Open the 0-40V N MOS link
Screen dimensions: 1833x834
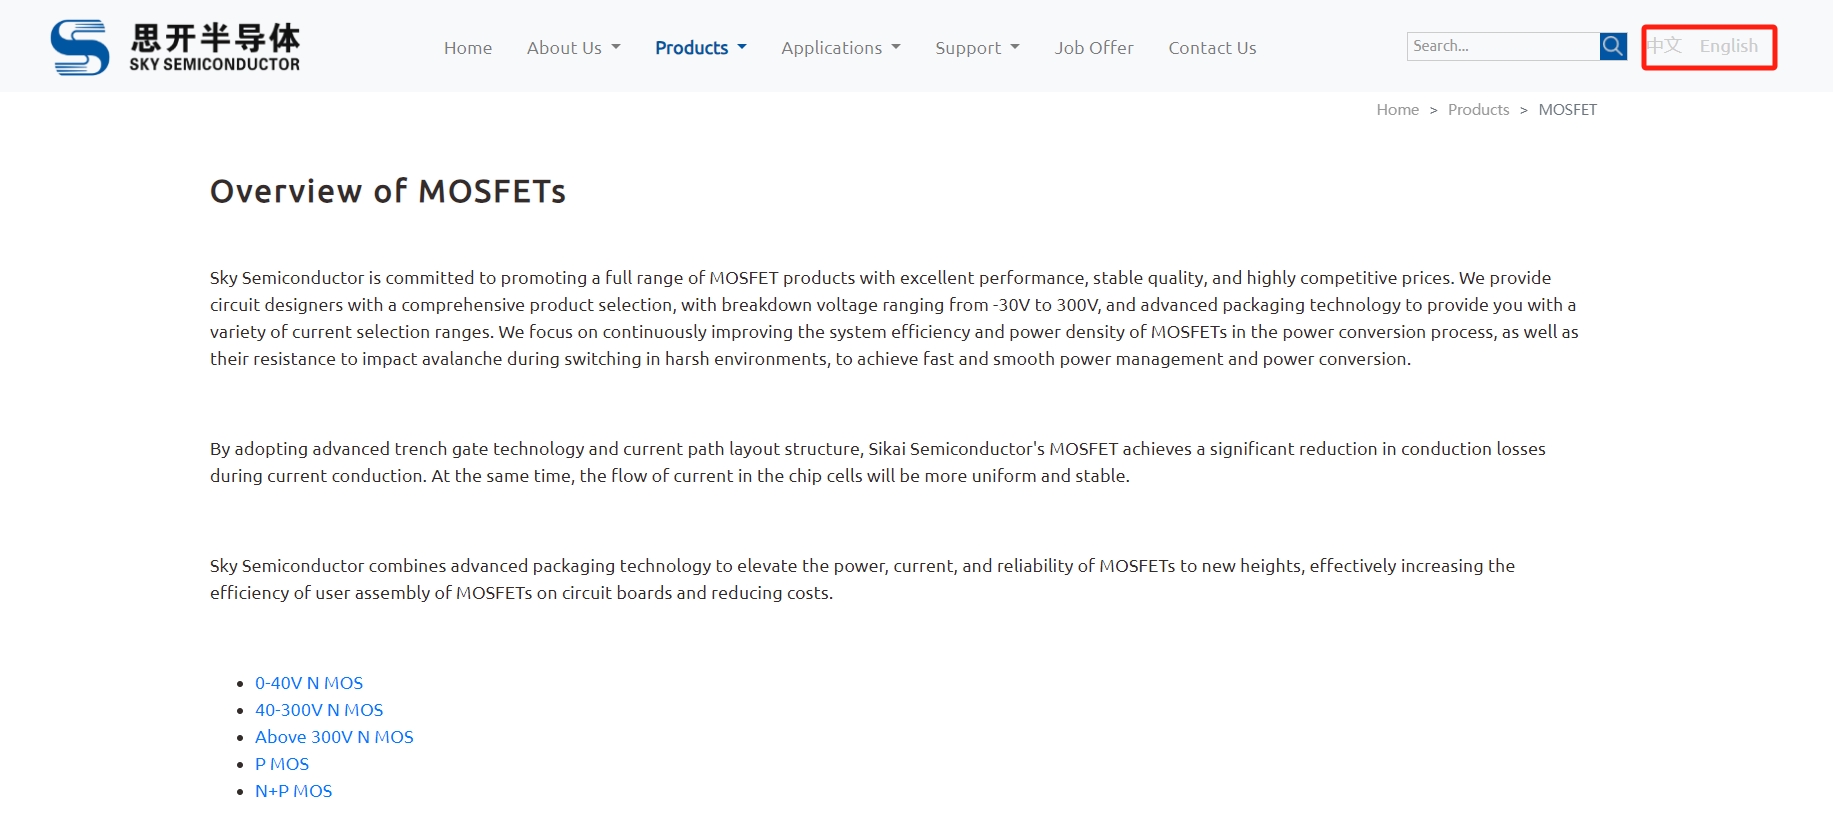tap(309, 683)
